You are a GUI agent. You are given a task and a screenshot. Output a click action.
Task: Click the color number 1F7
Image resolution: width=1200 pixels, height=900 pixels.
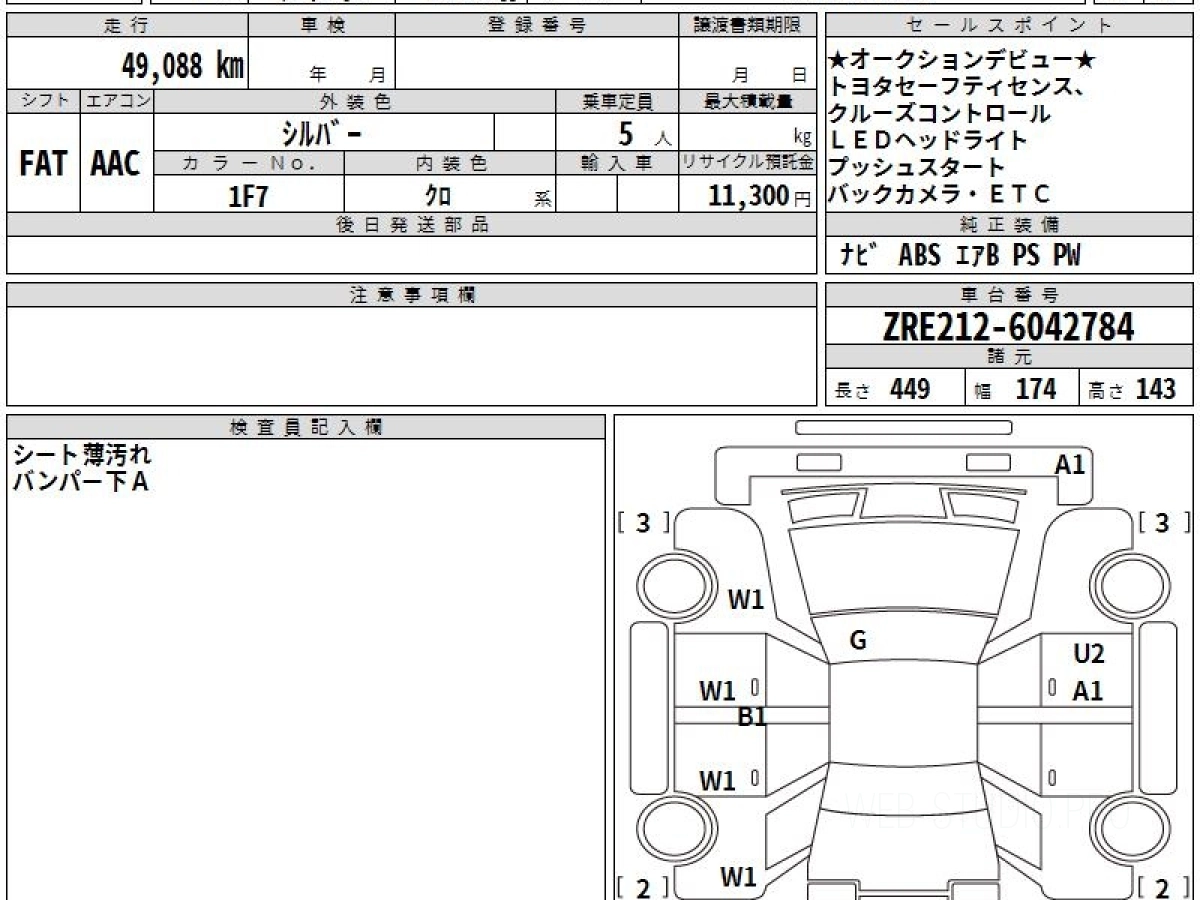pos(249,196)
